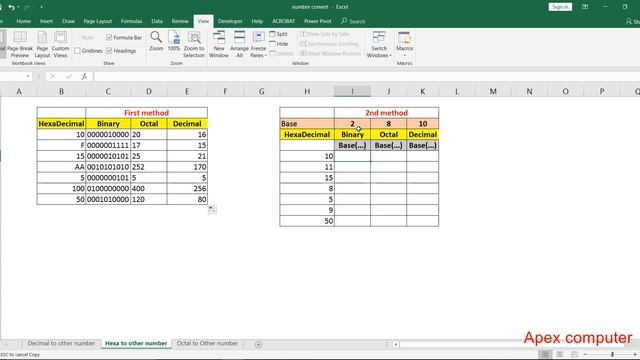Click the Search lightbulb box
The width and height of the screenshot is (640, 360).
tap(353, 21)
